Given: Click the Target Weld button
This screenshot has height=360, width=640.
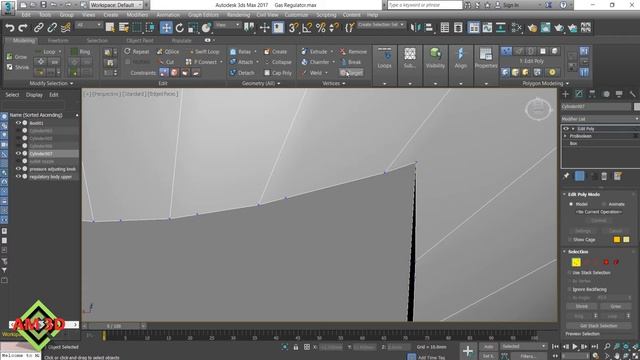Looking at the screenshot, I should click(x=351, y=73).
